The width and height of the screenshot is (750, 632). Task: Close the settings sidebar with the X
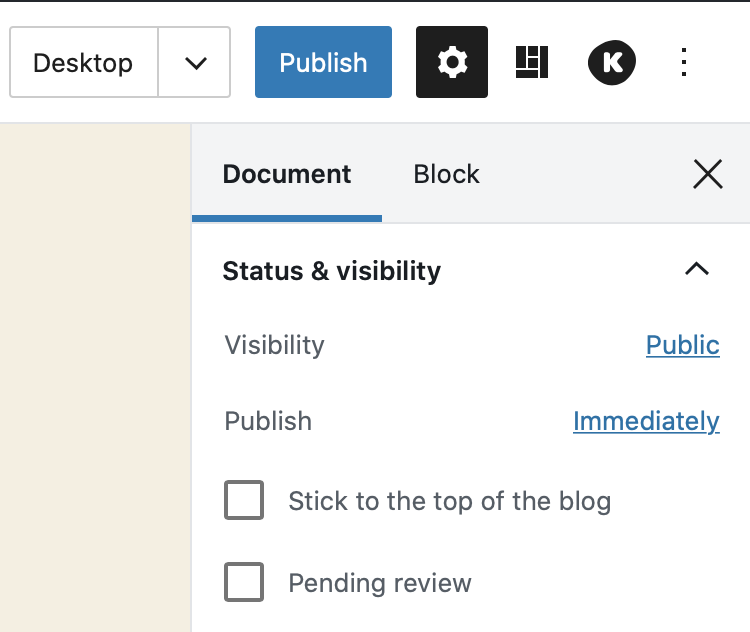[x=707, y=175]
